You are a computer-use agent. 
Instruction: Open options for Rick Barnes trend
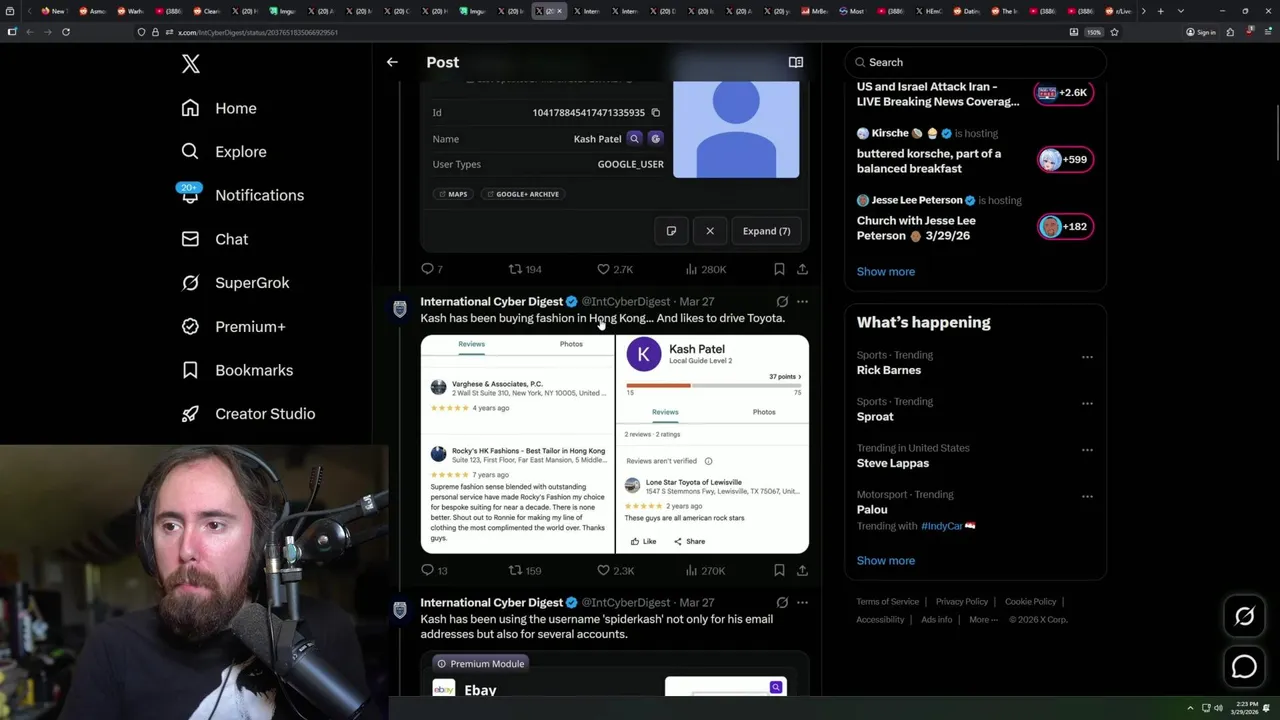tap(1087, 357)
